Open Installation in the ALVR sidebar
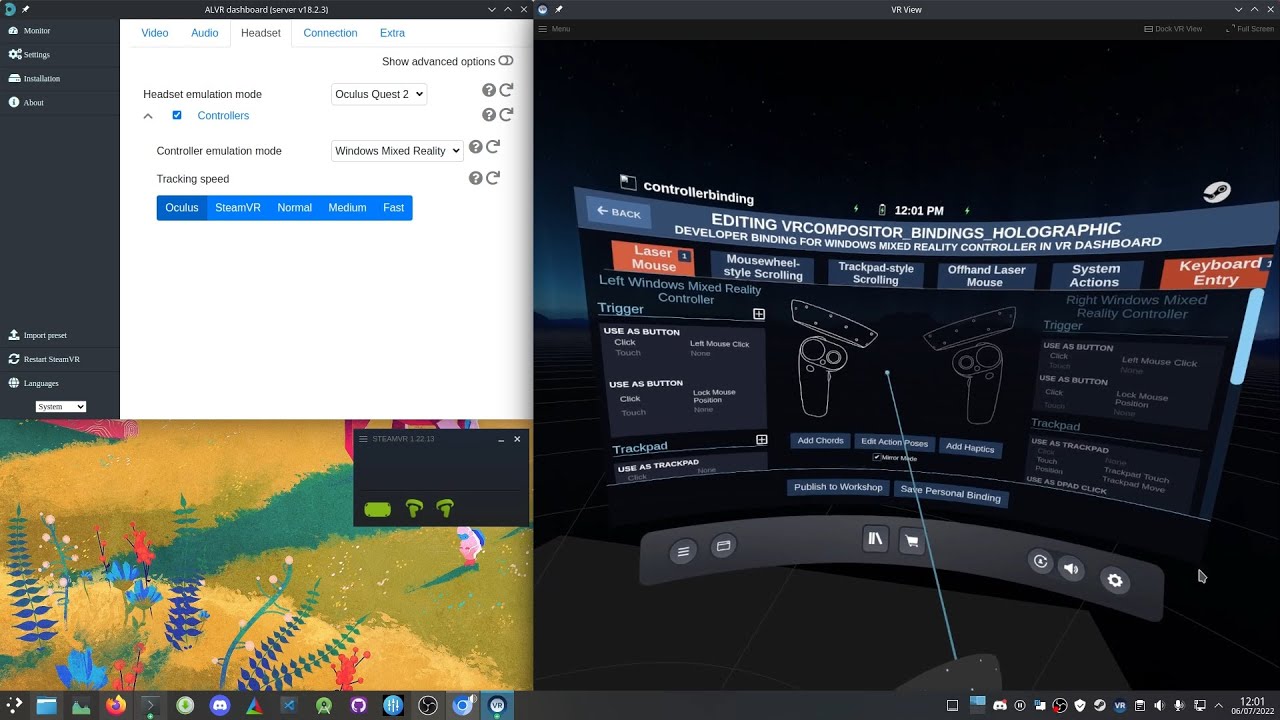Image resolution: width=1280 pixels, height=720 pixels. pos(35,78)
